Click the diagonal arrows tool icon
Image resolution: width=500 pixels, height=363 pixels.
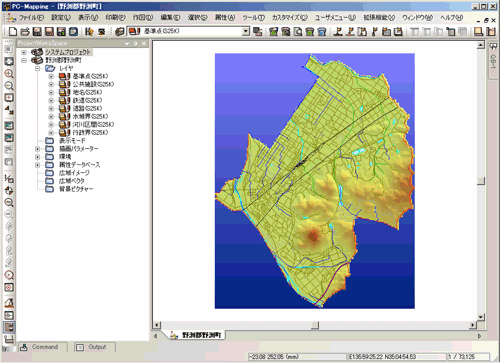[x=9, y=110]
